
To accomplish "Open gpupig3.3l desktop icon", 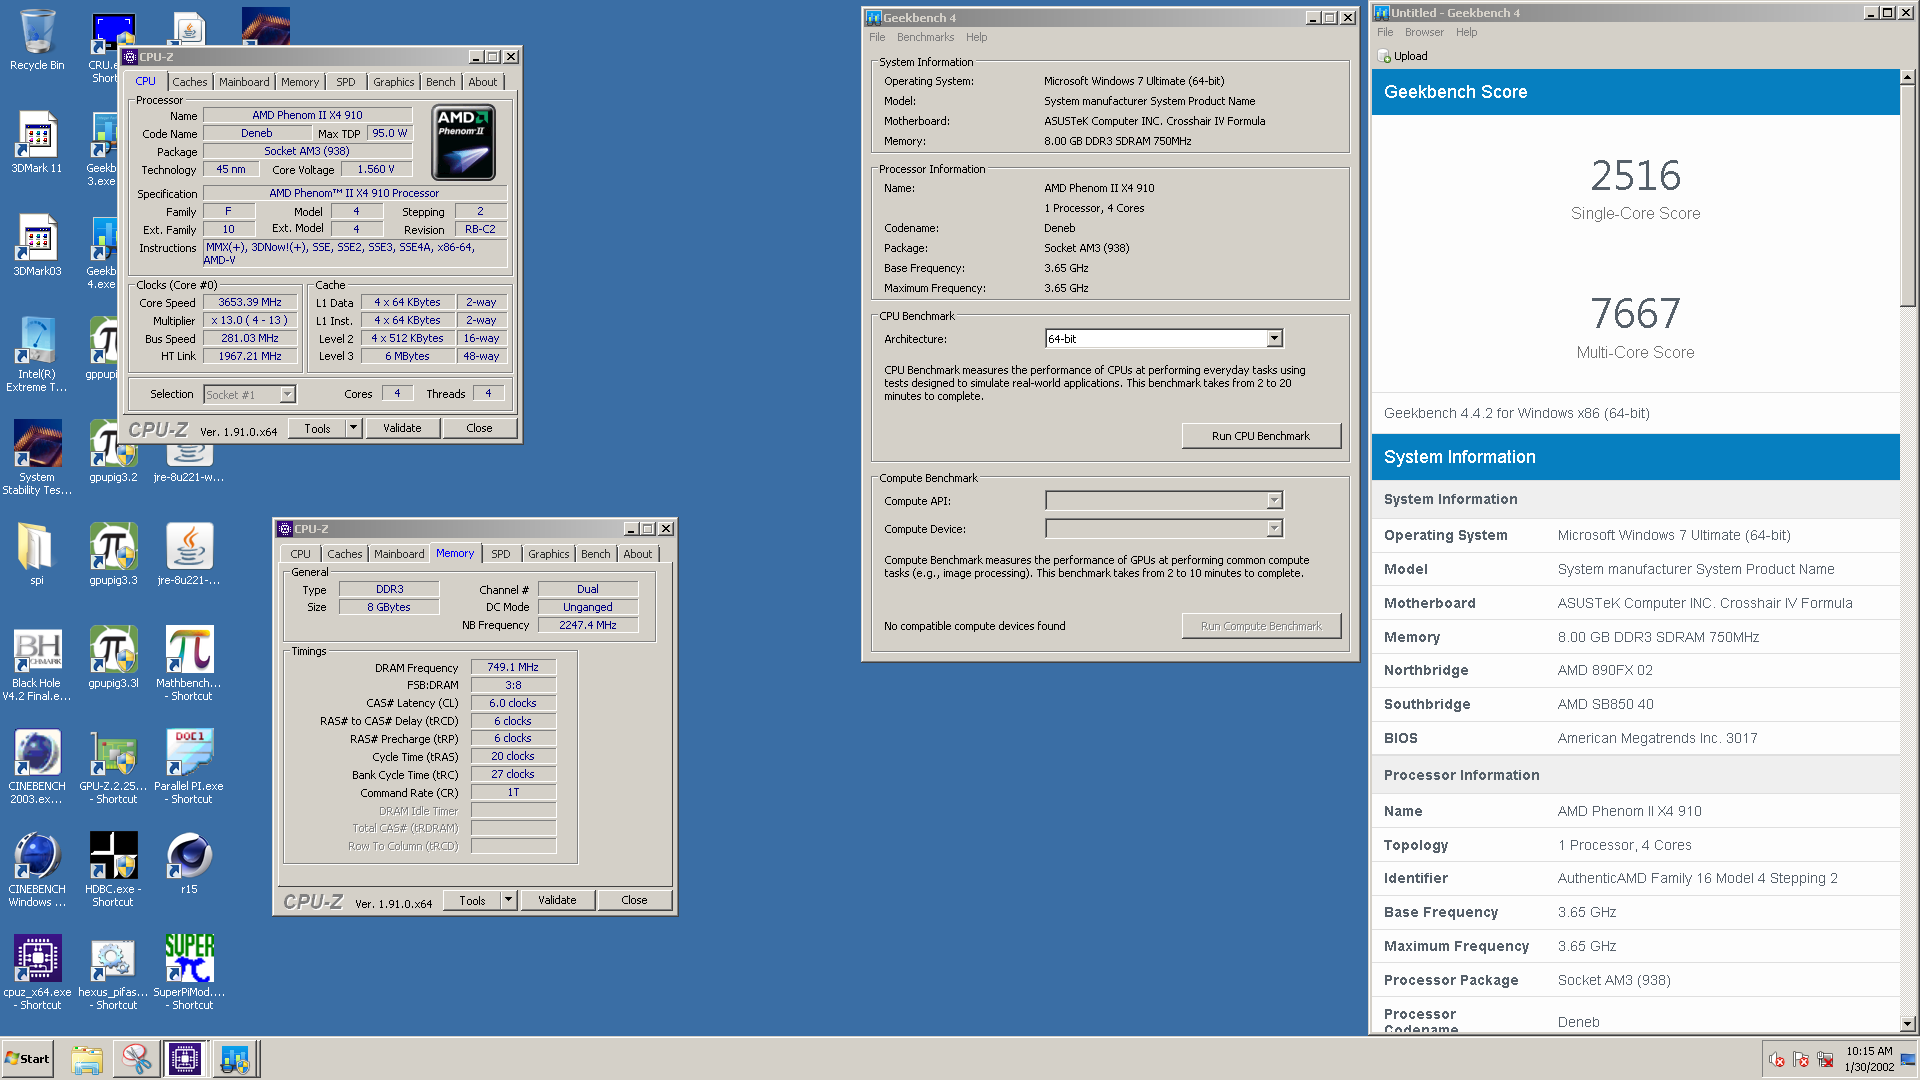I will pos(113,656).
